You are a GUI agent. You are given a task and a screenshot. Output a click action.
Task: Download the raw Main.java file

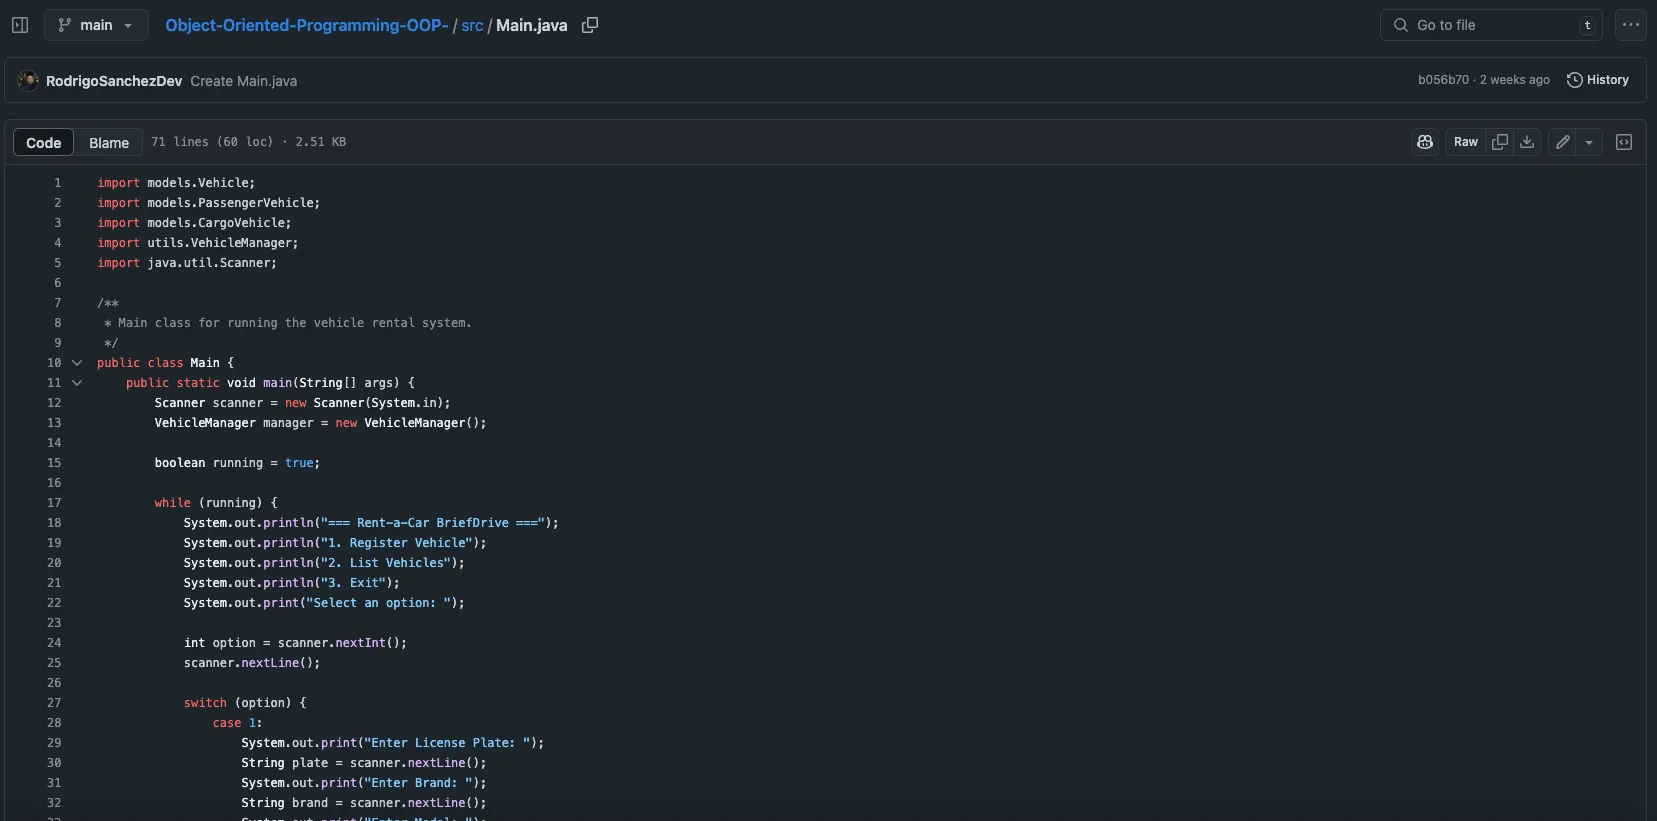tap(1527, 142)
